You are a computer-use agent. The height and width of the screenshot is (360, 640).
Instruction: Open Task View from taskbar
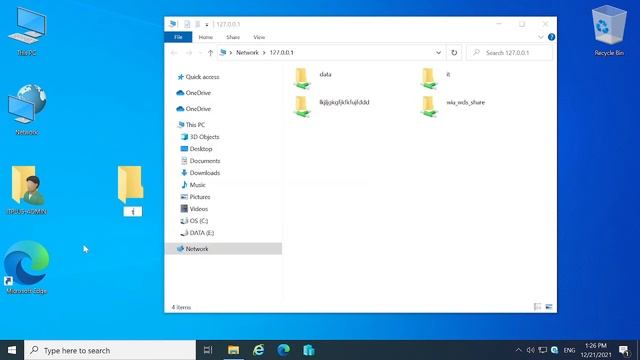[208, 350]
